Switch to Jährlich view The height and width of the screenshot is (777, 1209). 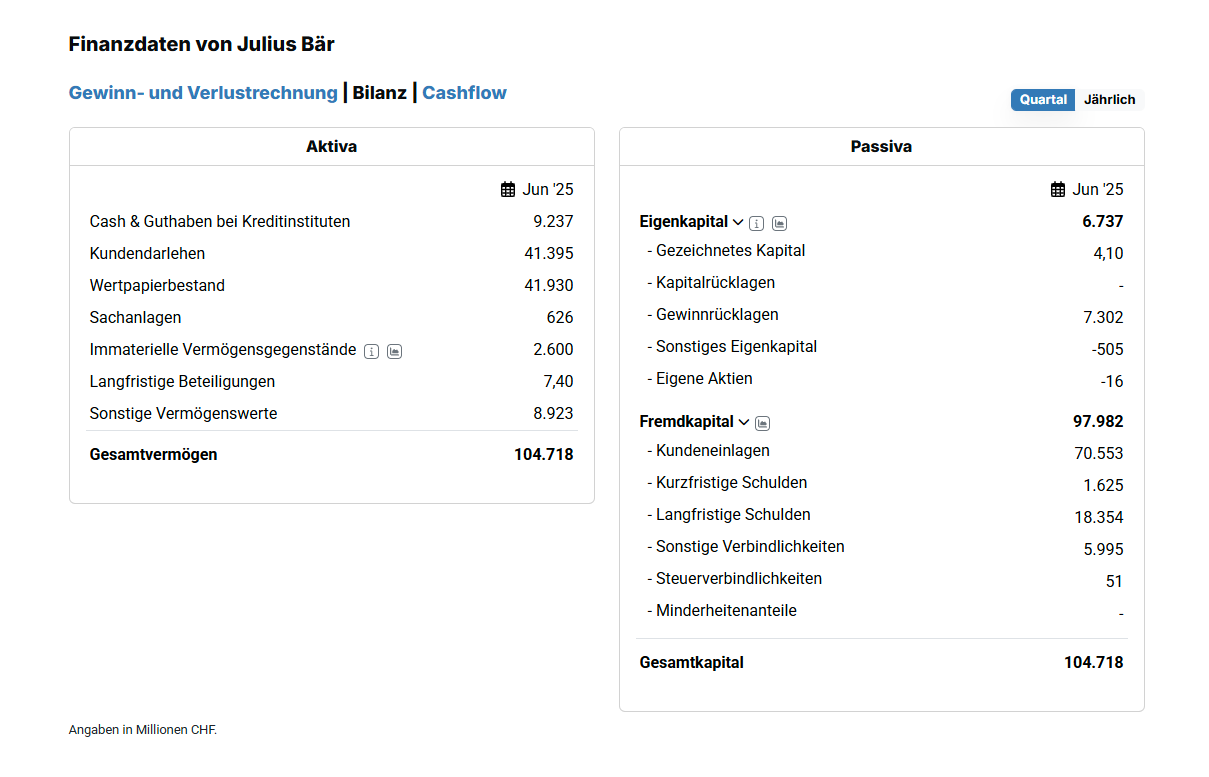(x=1109, y=100)
